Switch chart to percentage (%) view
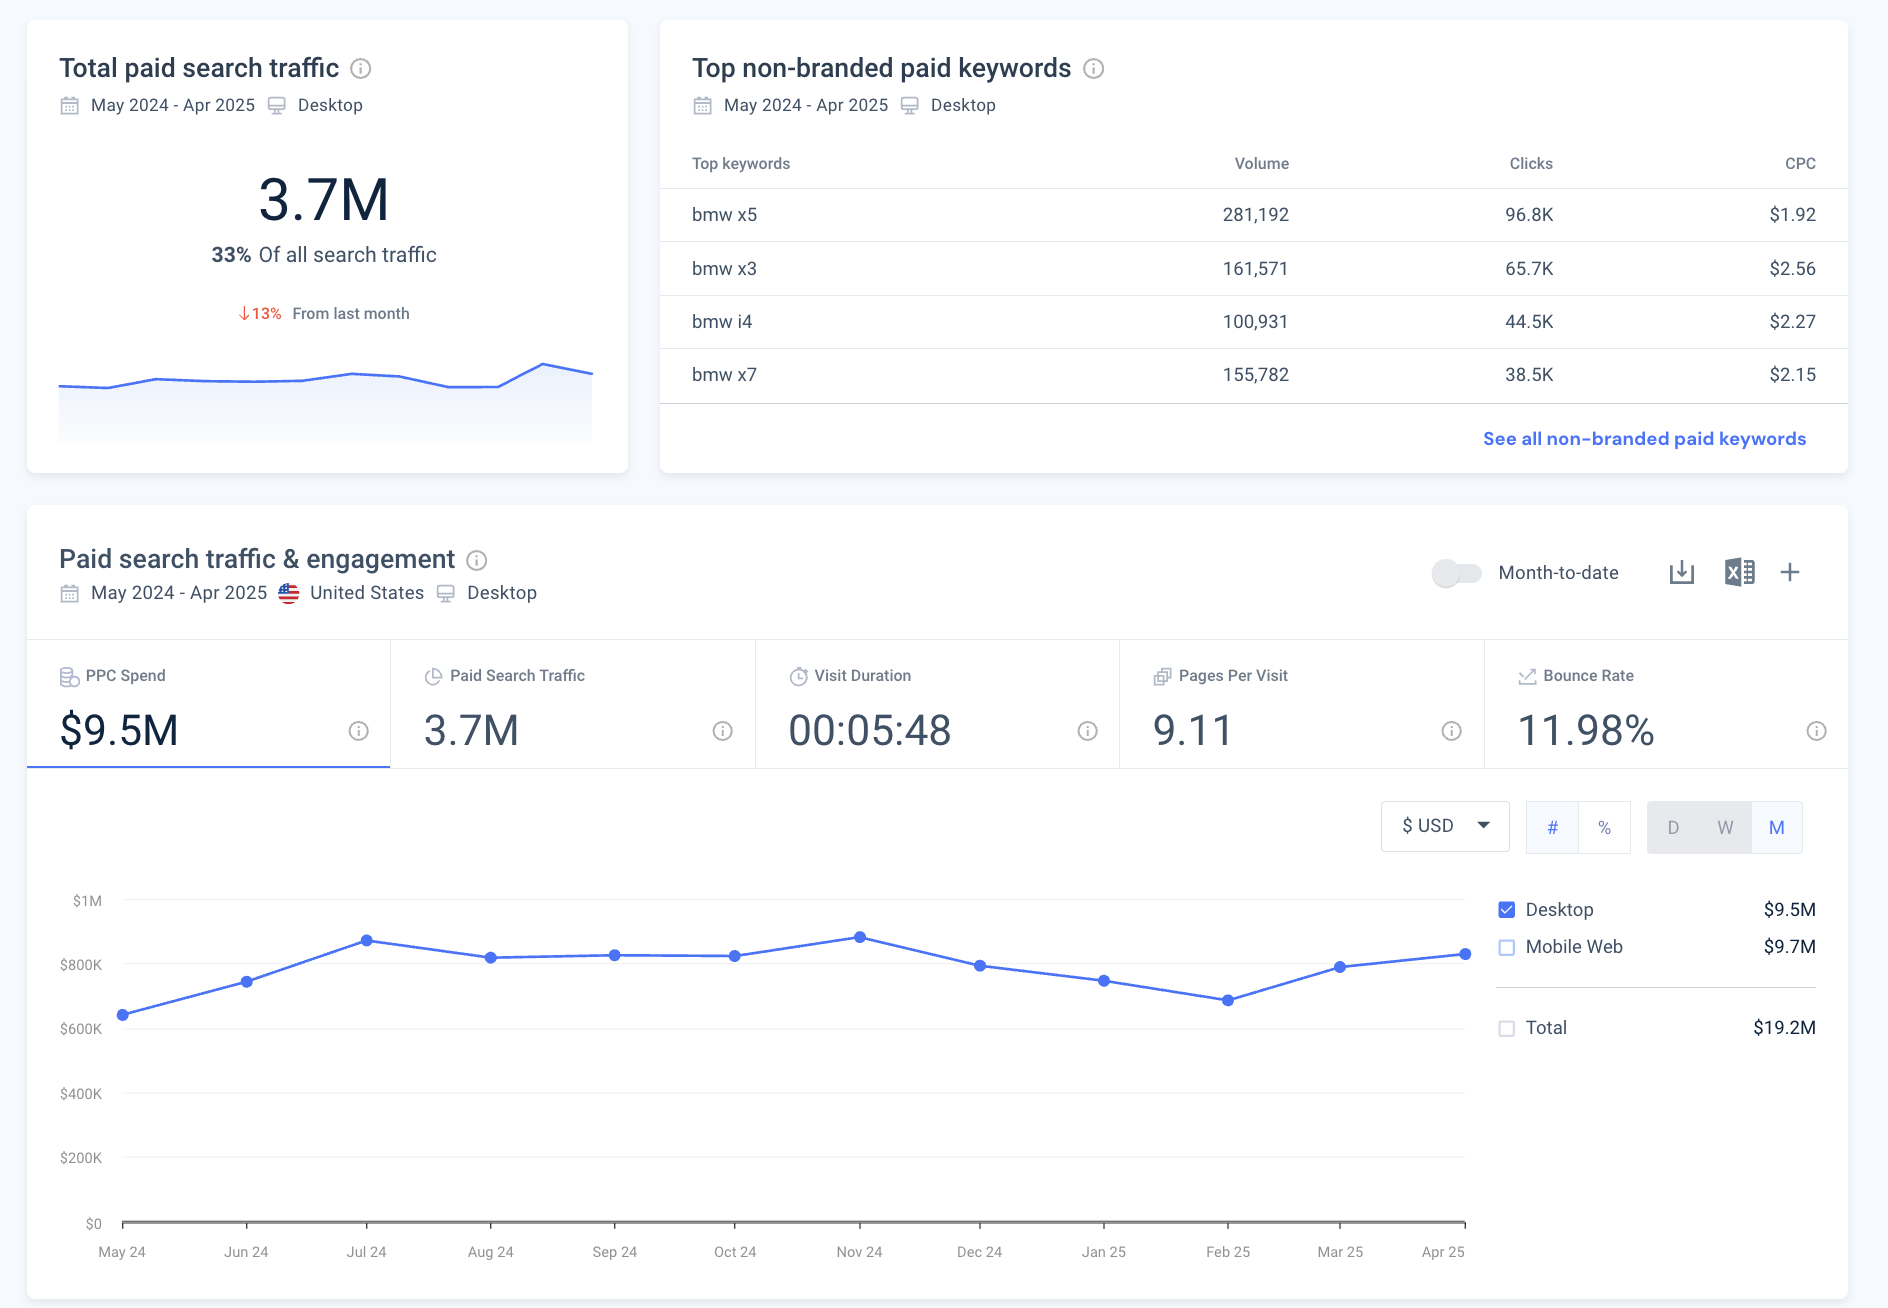This screenshot has width=1888, height=1308. pos(1604,827)
